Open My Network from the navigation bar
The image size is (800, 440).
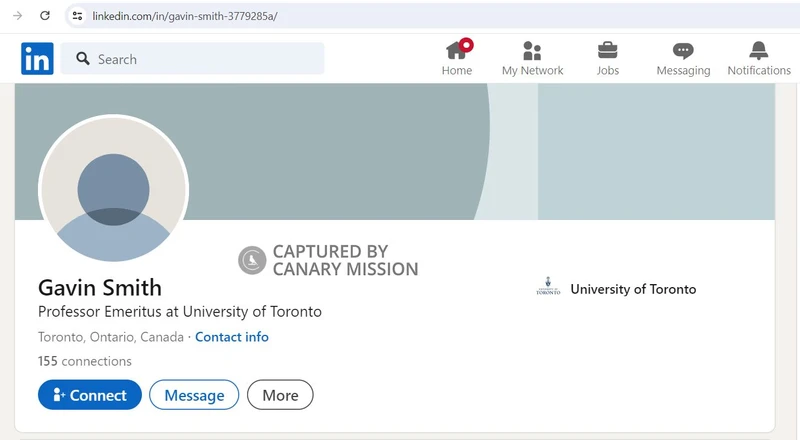[532, 58]
